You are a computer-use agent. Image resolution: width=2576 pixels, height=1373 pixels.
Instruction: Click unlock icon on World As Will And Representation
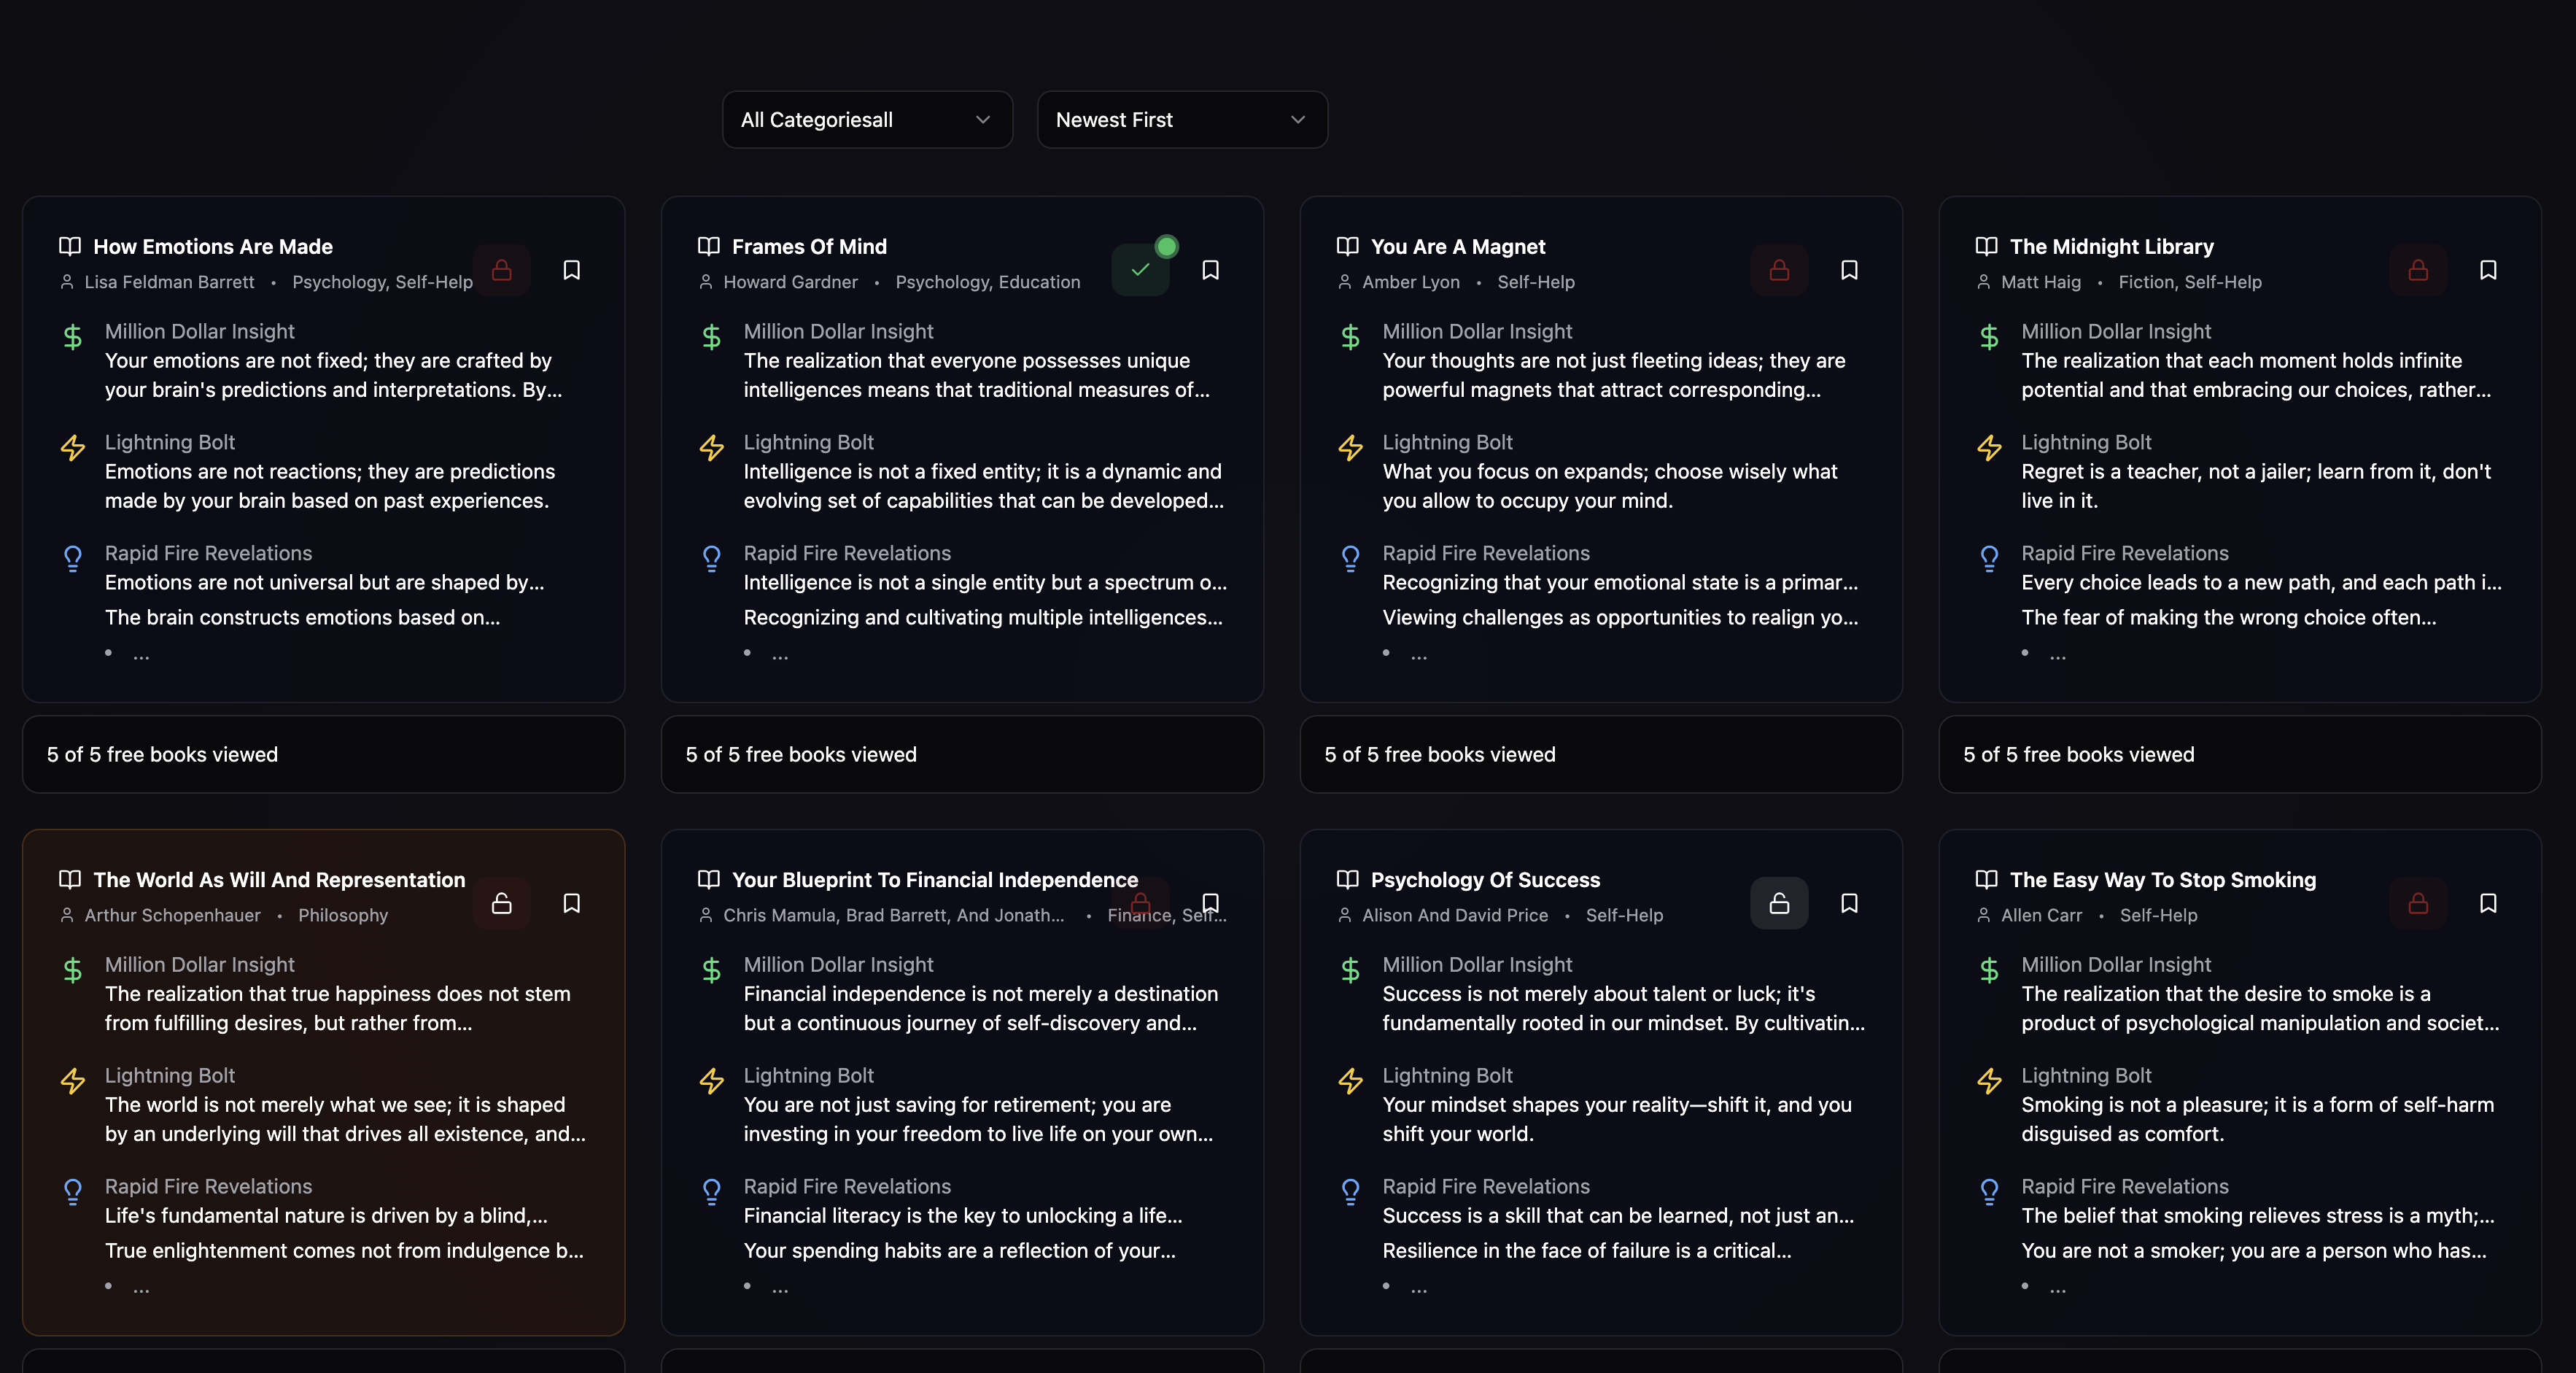click(x=502, y=903)
